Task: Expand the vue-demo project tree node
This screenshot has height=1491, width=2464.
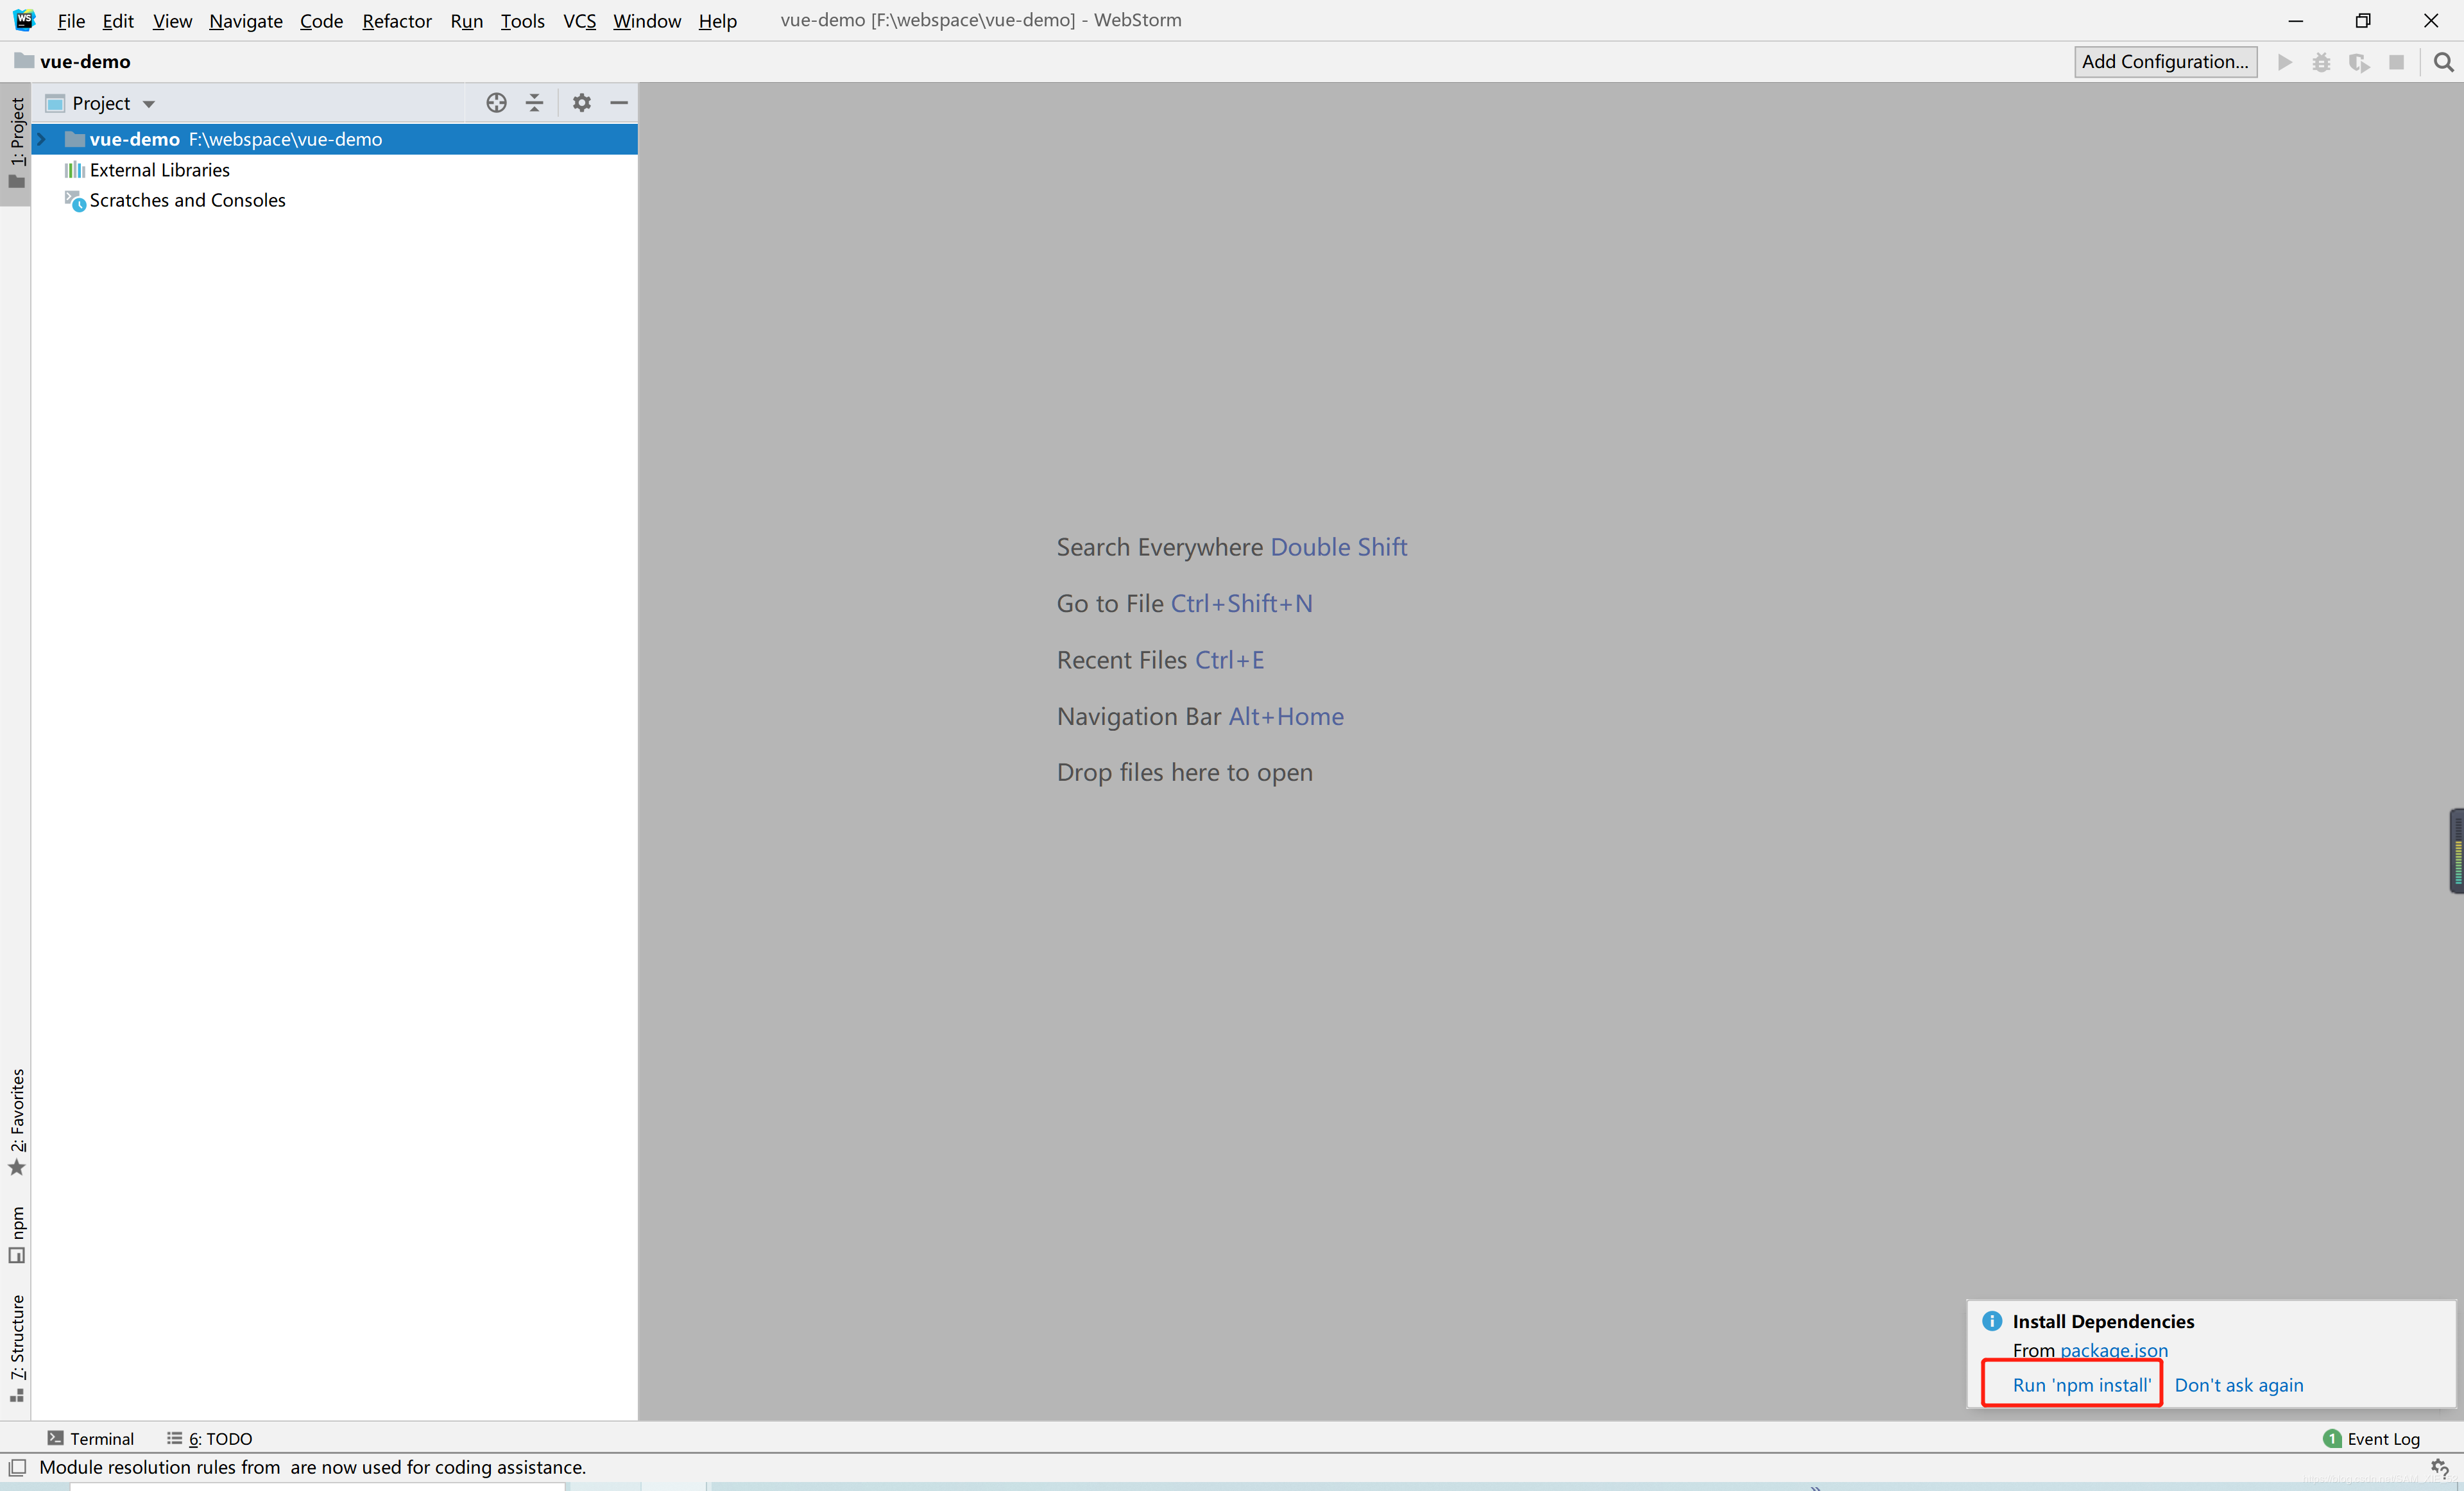Action: pos(42,139)
